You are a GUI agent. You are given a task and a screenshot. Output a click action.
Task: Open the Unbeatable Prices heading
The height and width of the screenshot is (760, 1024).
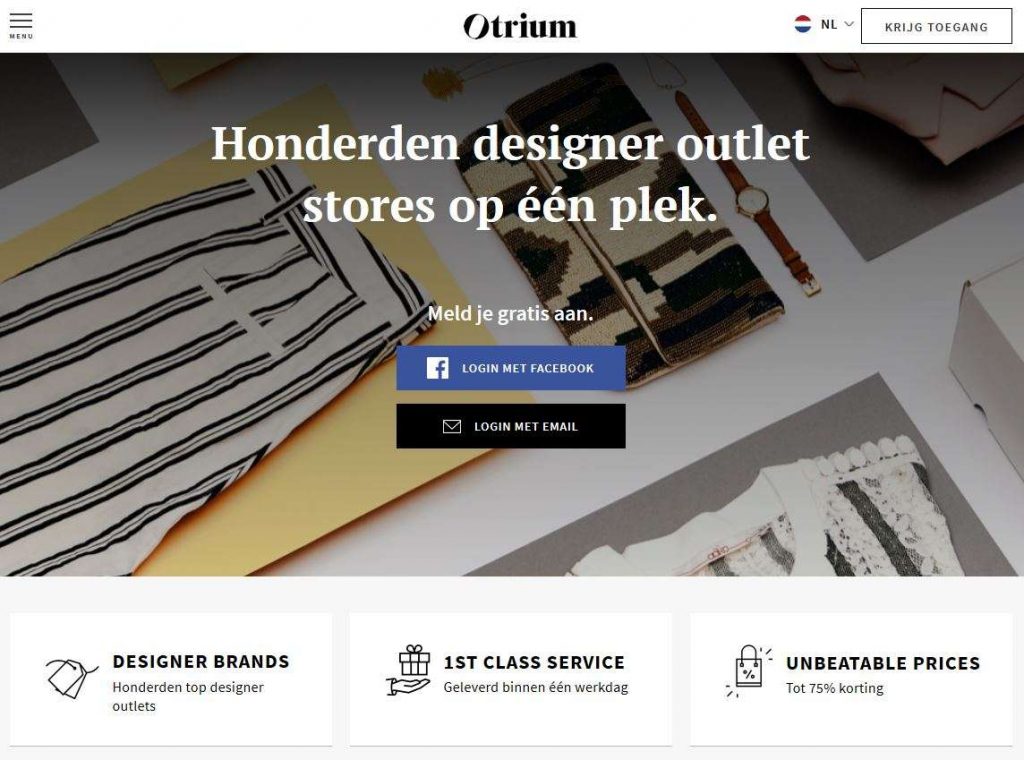pos(883,663)
